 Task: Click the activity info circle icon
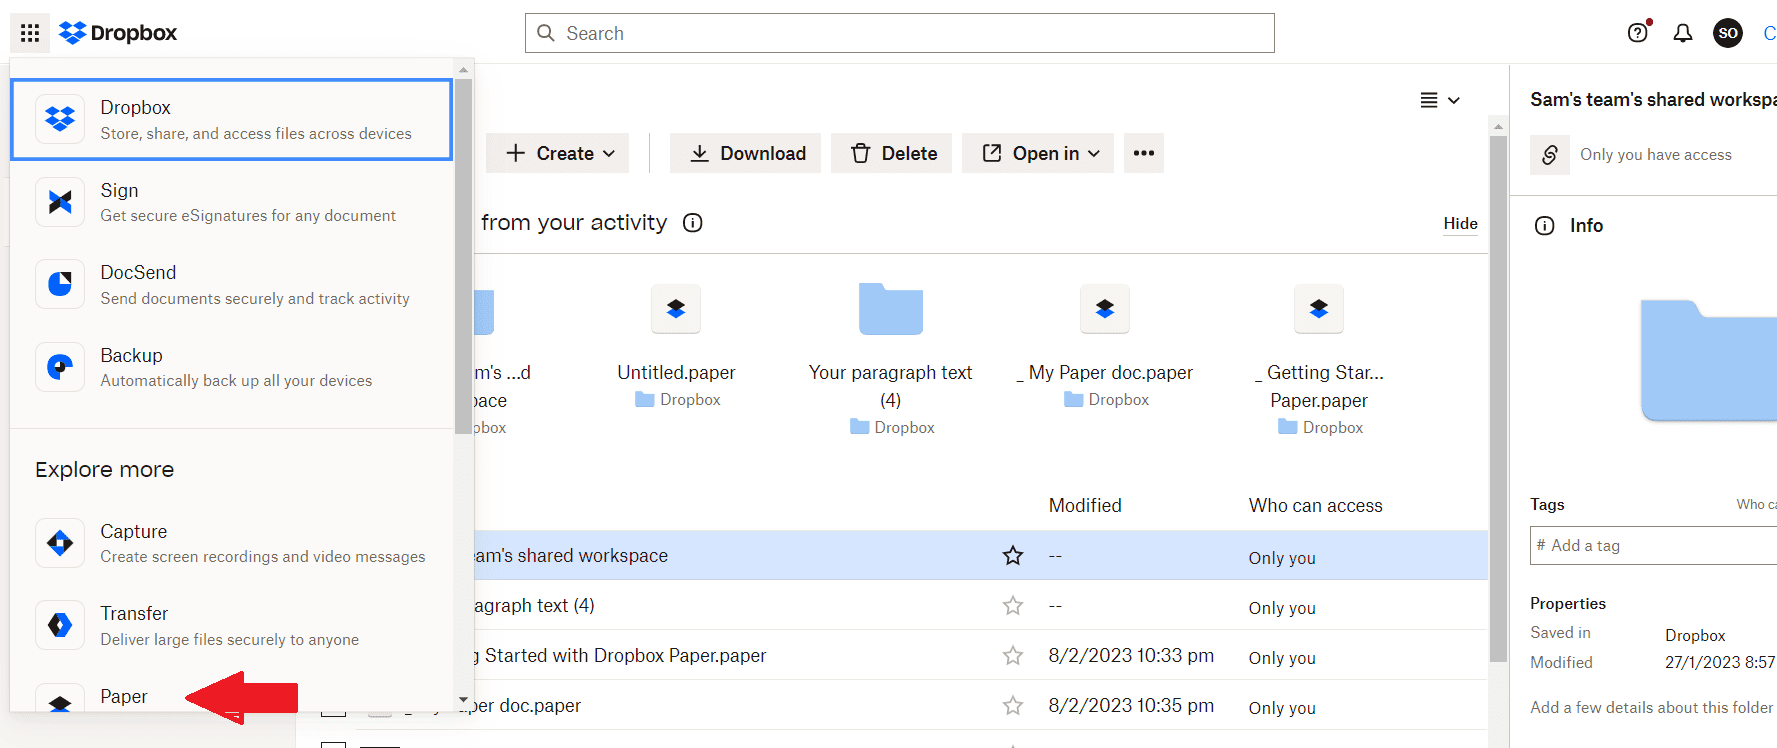[693, 223]
